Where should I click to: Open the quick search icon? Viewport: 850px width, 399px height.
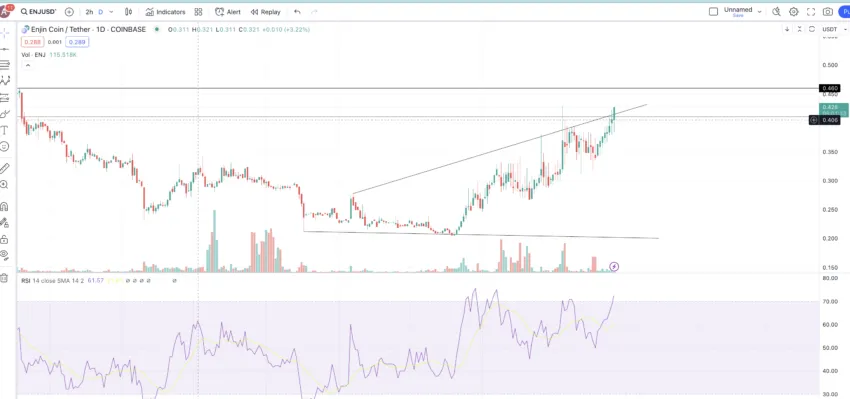tap(776, 11)
